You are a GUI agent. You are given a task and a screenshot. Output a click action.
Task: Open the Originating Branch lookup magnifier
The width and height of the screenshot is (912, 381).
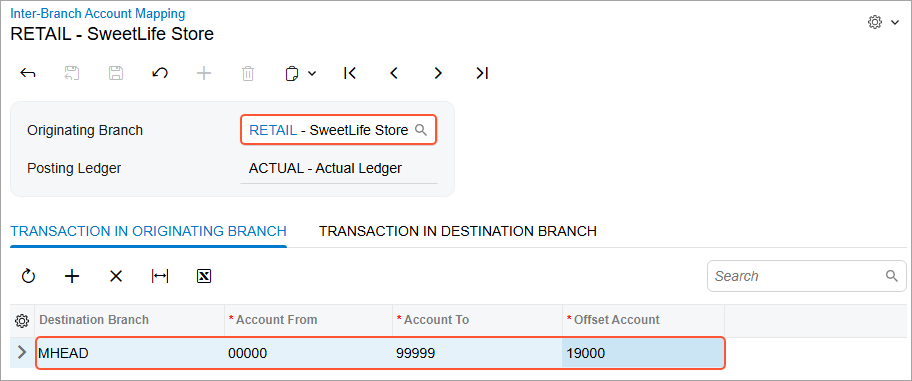click(x=421, y=130)
